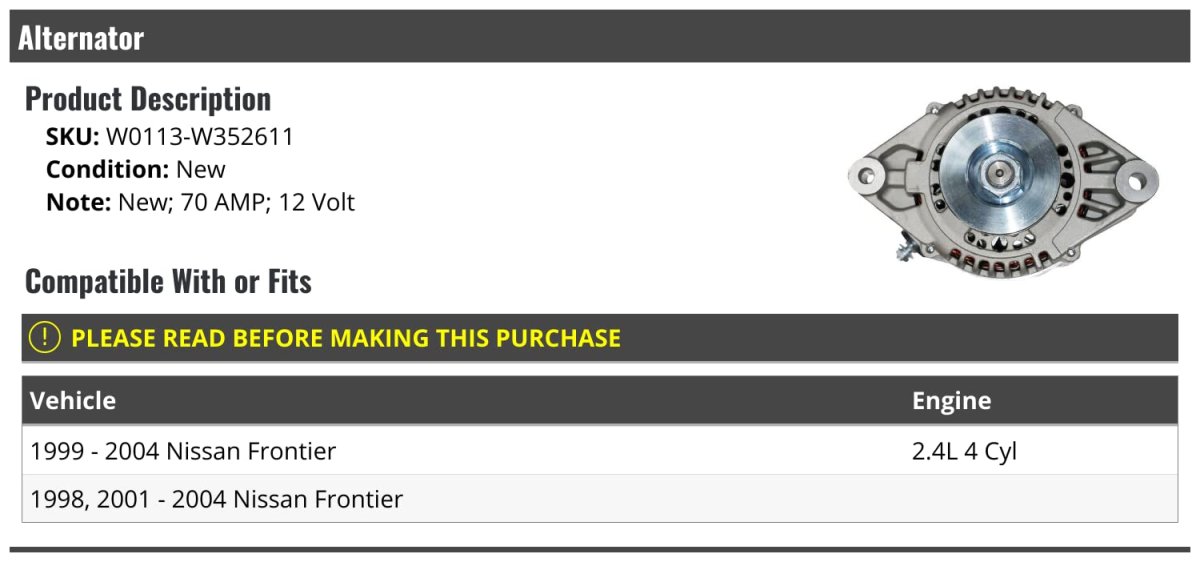Select the note text 70 AMP; 12 Volt
Viewport: 1200px width, 562px height.
(263, 202)
